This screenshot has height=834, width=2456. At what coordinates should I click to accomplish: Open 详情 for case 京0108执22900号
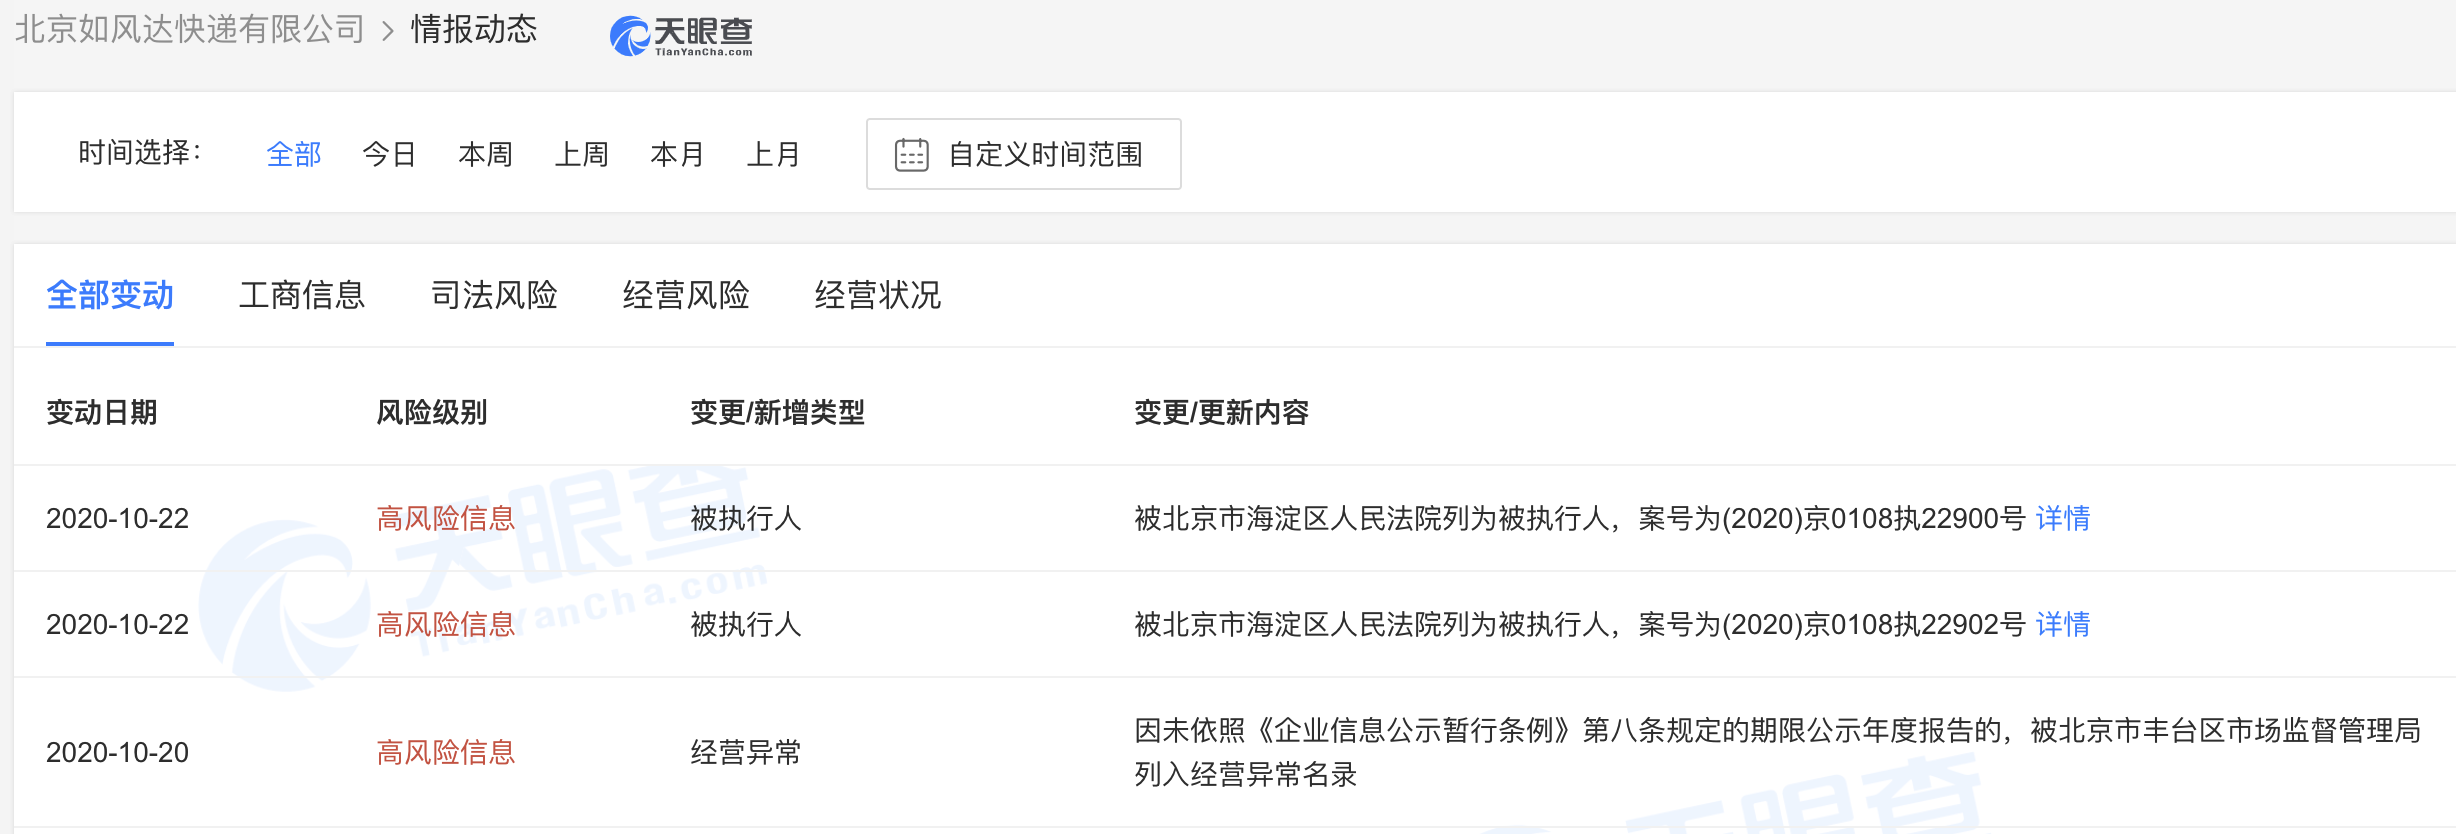(x=2062, y=519)
